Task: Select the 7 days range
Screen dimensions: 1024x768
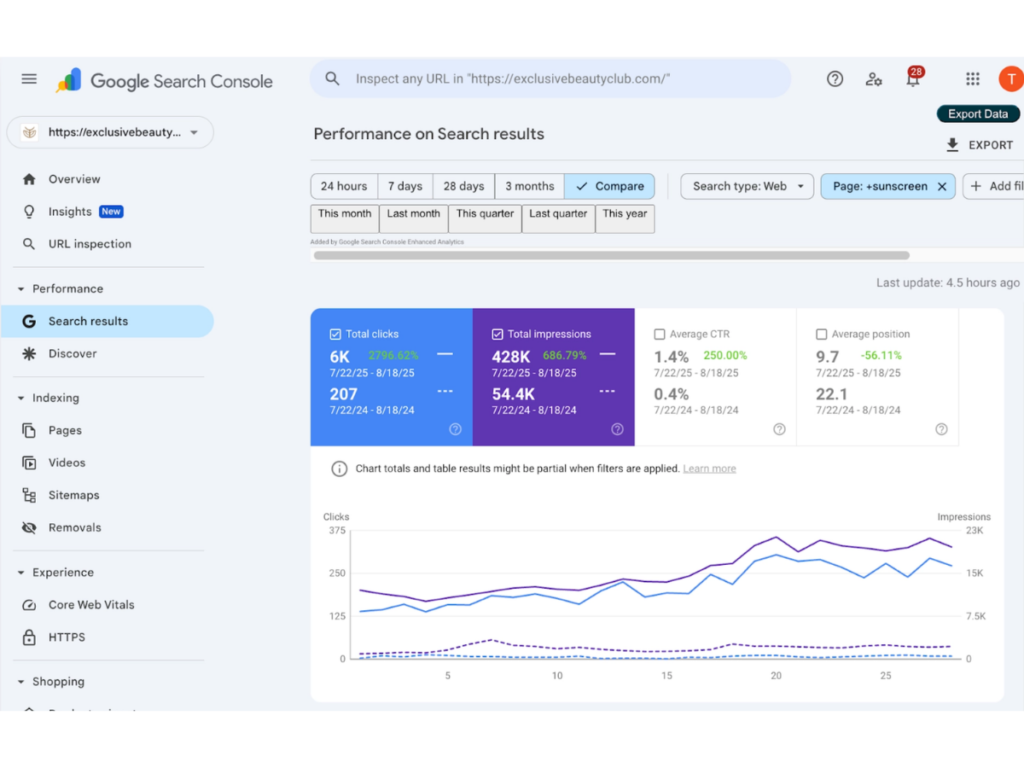Action: pyautogui.click(x=405, y=186)
